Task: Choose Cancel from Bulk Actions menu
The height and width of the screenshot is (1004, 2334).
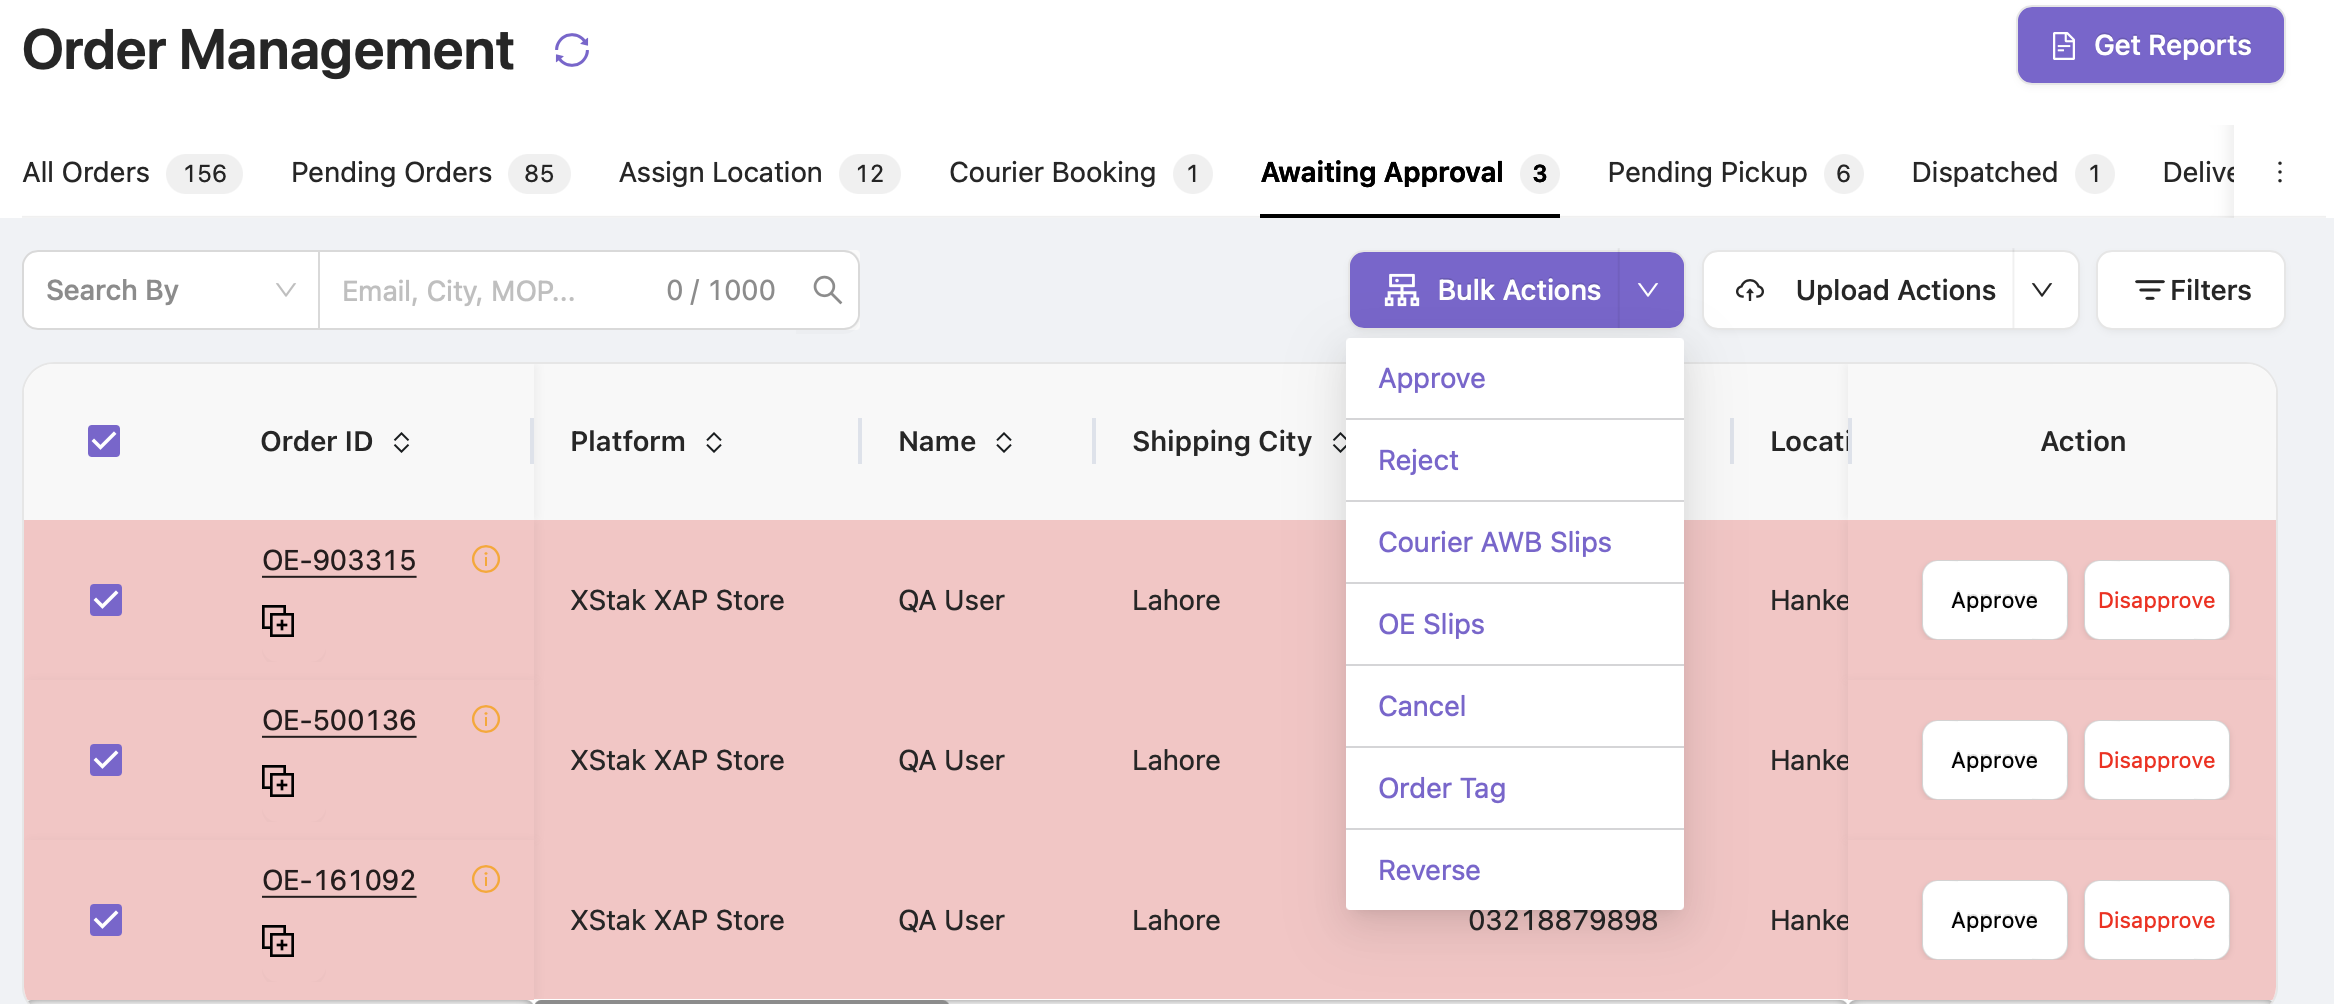Action: pos(1514,706)
